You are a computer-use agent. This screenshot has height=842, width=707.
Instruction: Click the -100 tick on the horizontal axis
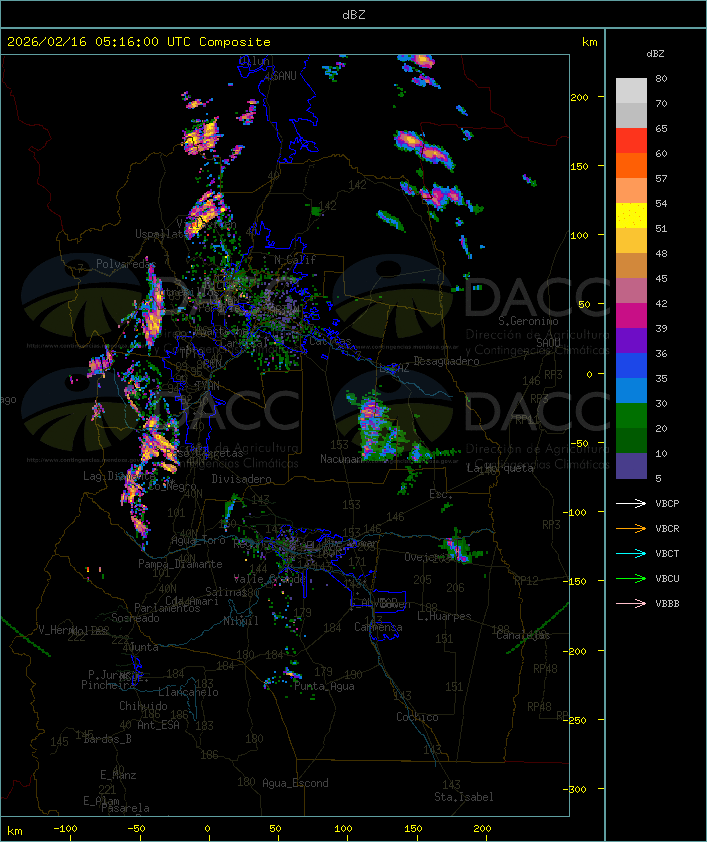pyautogui.click(x=65, y=829)
